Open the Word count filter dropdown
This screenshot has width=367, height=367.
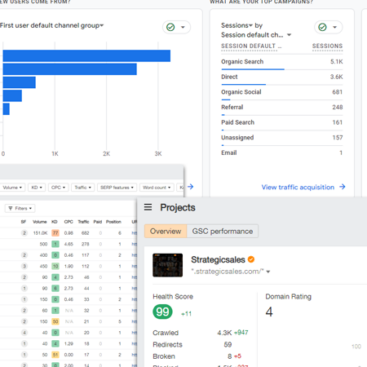pyautogui.click(x=157, y=187)
